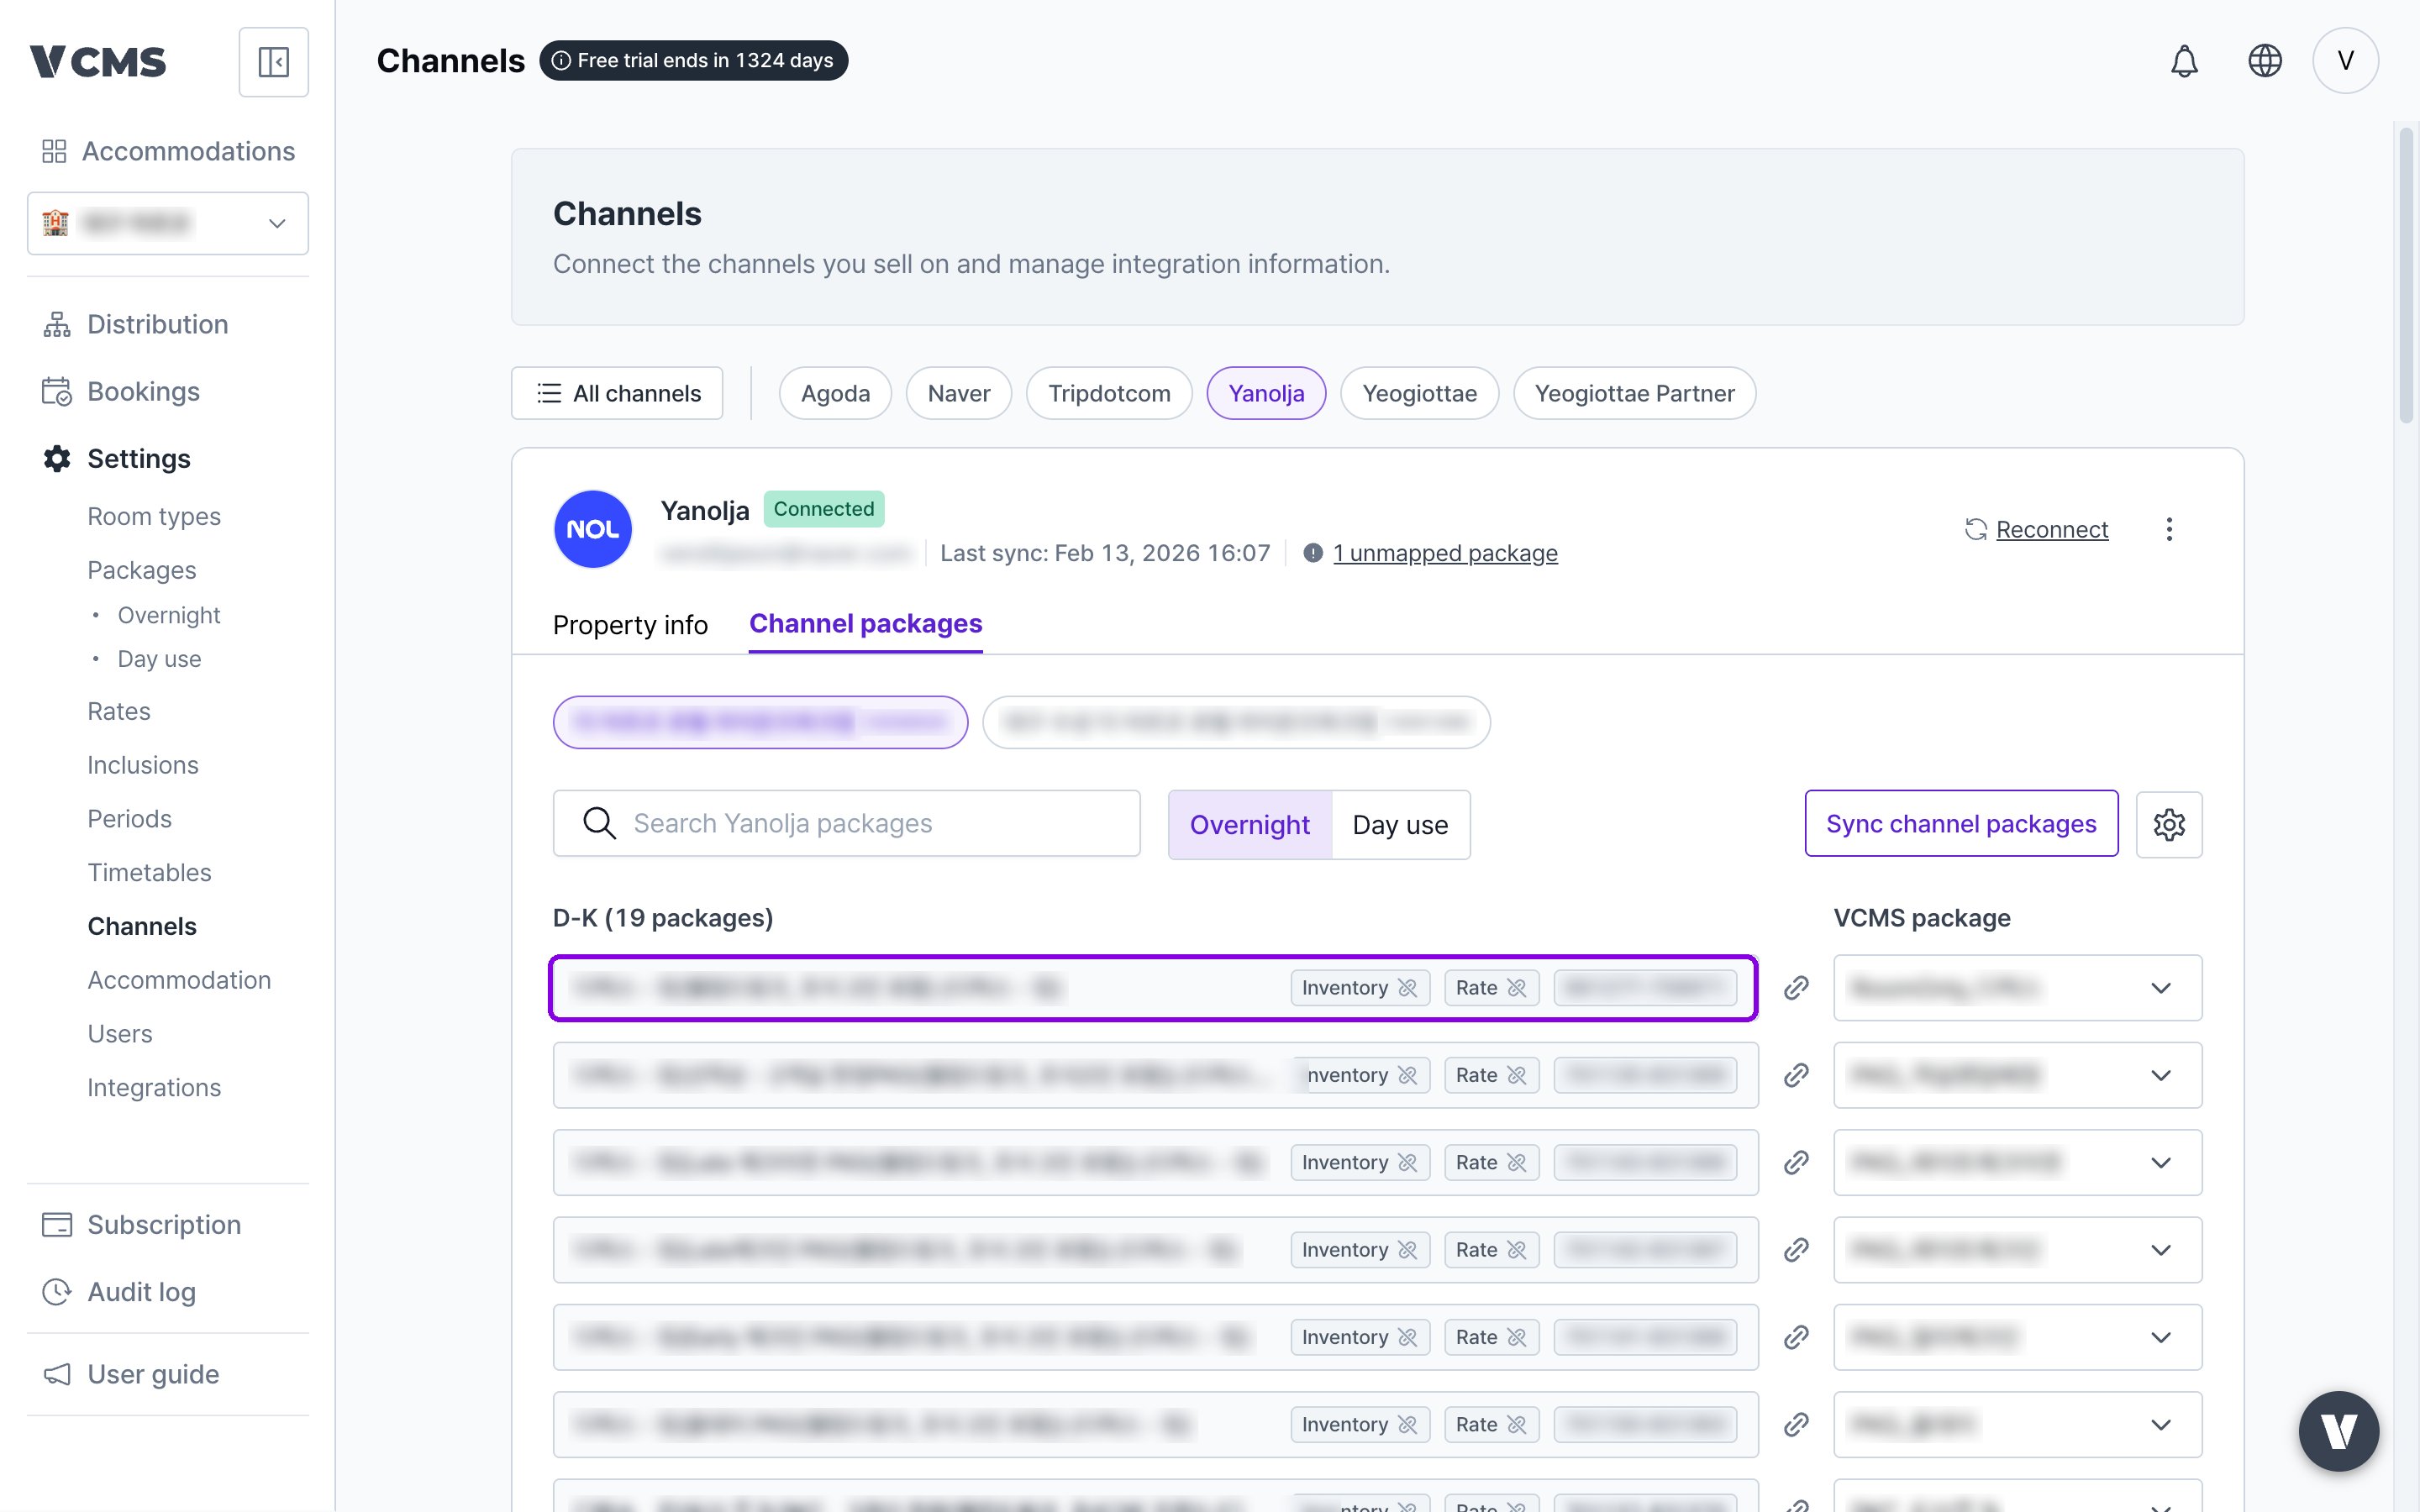Image resolution: width=2420 pixels, height=1512 pixels.
Task: Open Room types settings
Action: (154, 516)
